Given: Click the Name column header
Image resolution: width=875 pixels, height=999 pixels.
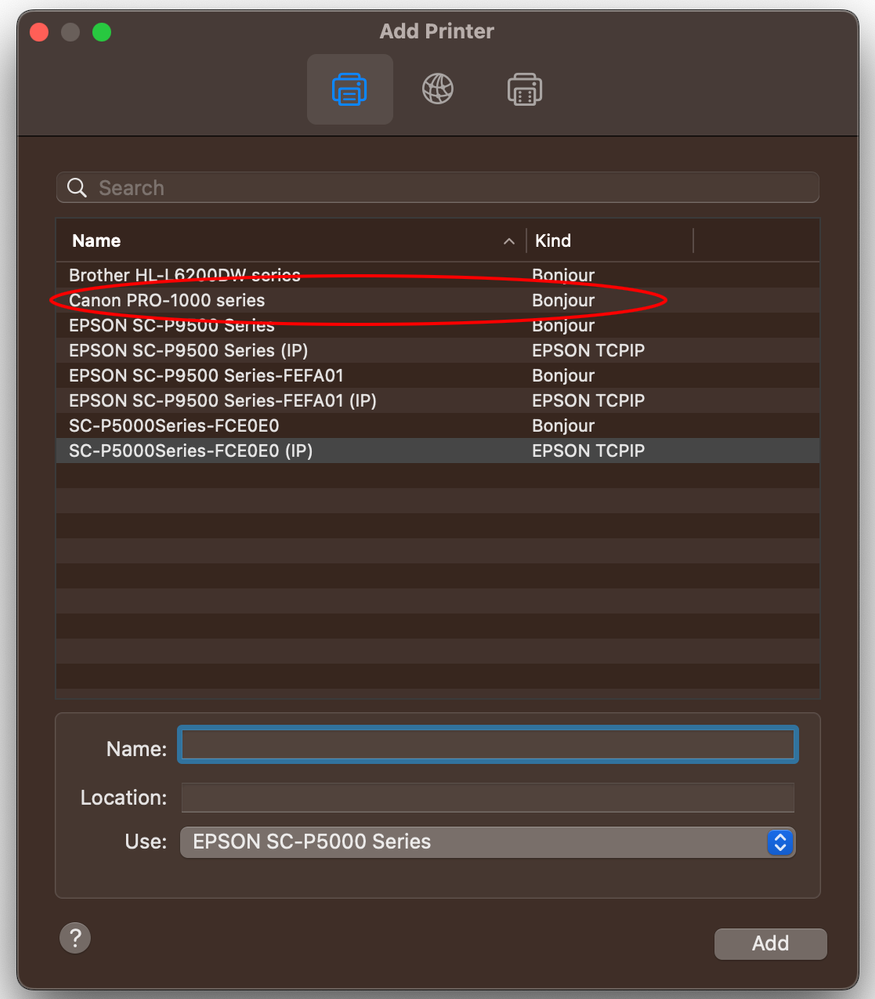Looking at the screenshot, I should [96, 241].
